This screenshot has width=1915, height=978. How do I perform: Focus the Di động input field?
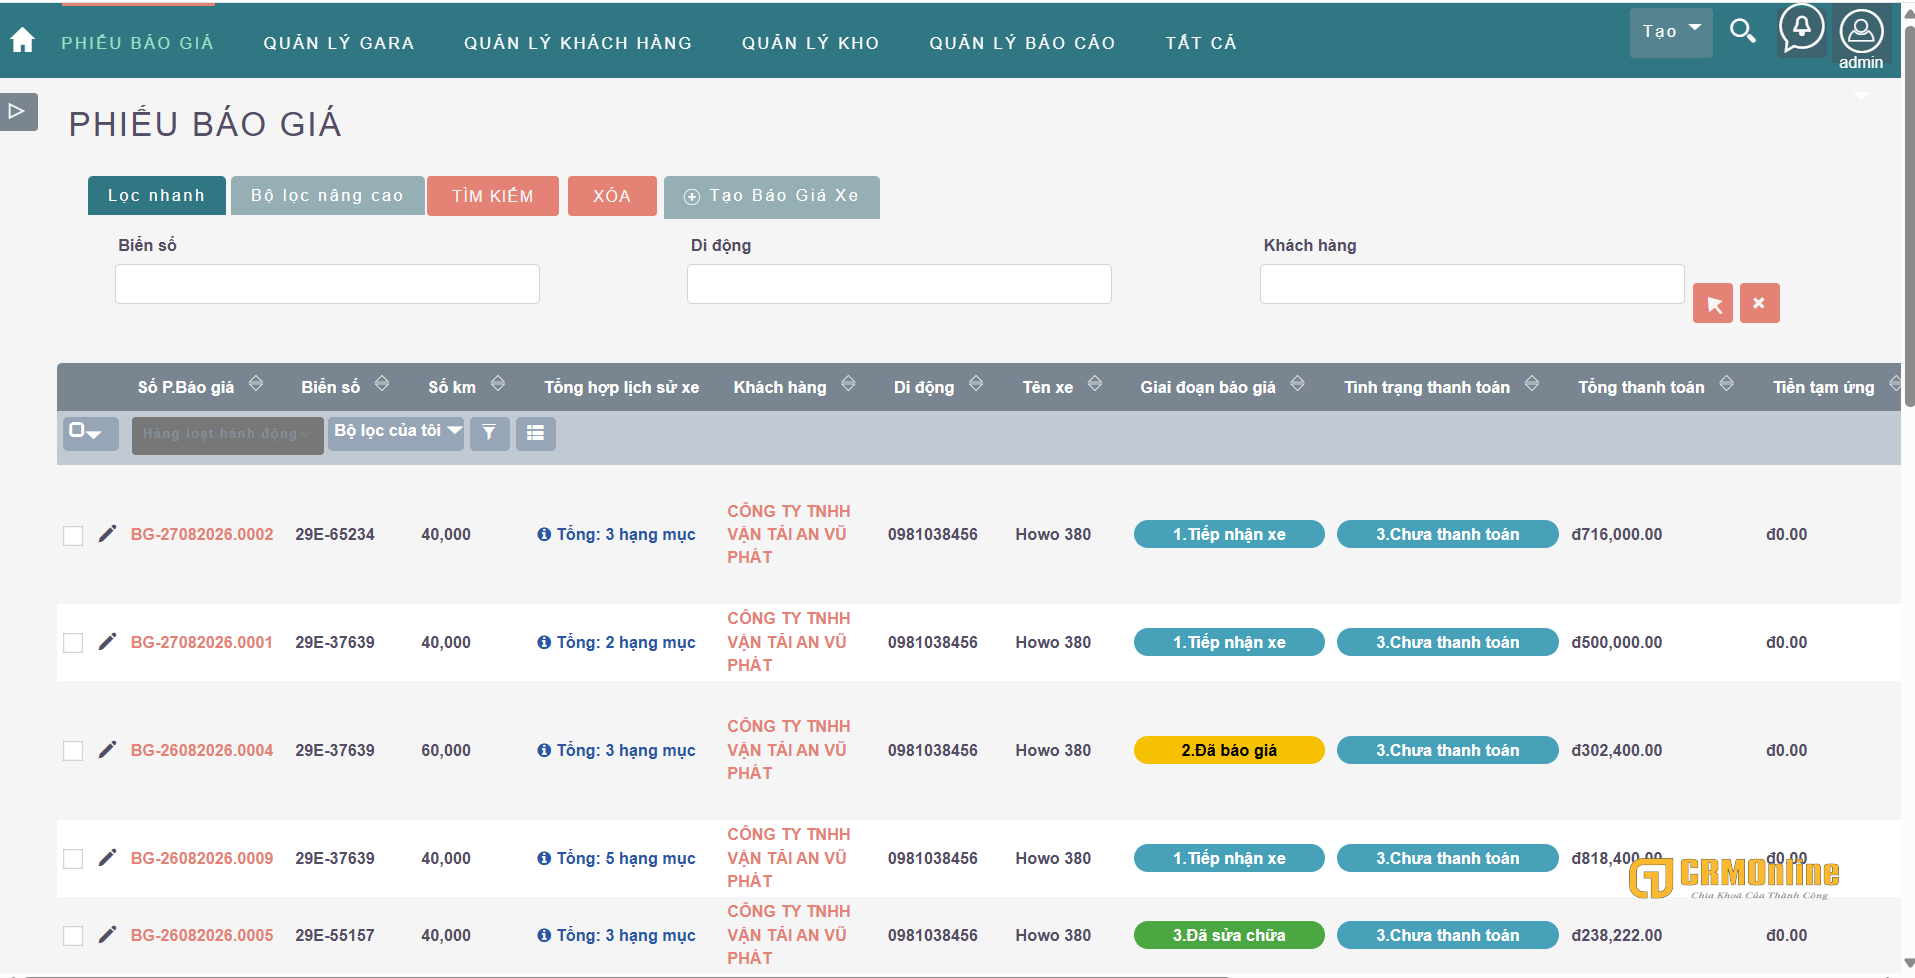click(x=899, y=284)
